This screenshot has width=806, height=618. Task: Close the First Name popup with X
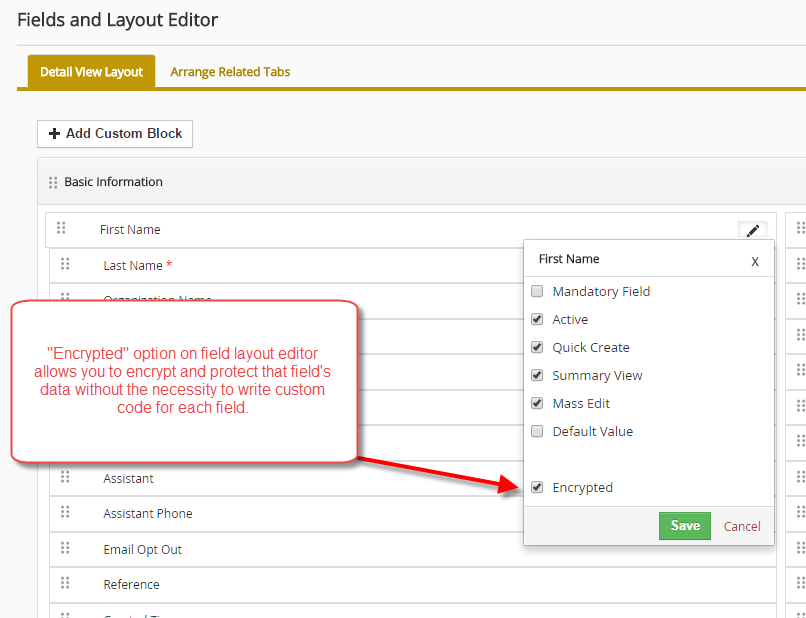(x=755, y=262)
